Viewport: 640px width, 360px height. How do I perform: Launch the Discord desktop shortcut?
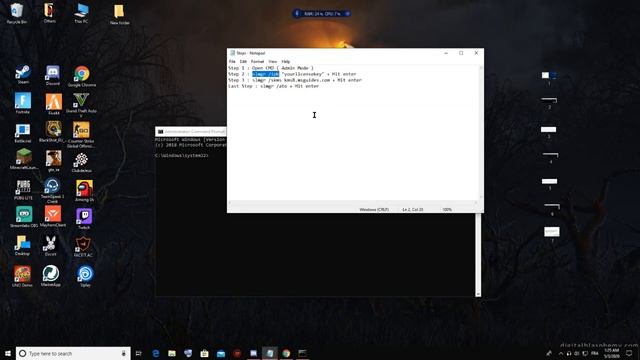pyautogui.click(x=53, y=76)
